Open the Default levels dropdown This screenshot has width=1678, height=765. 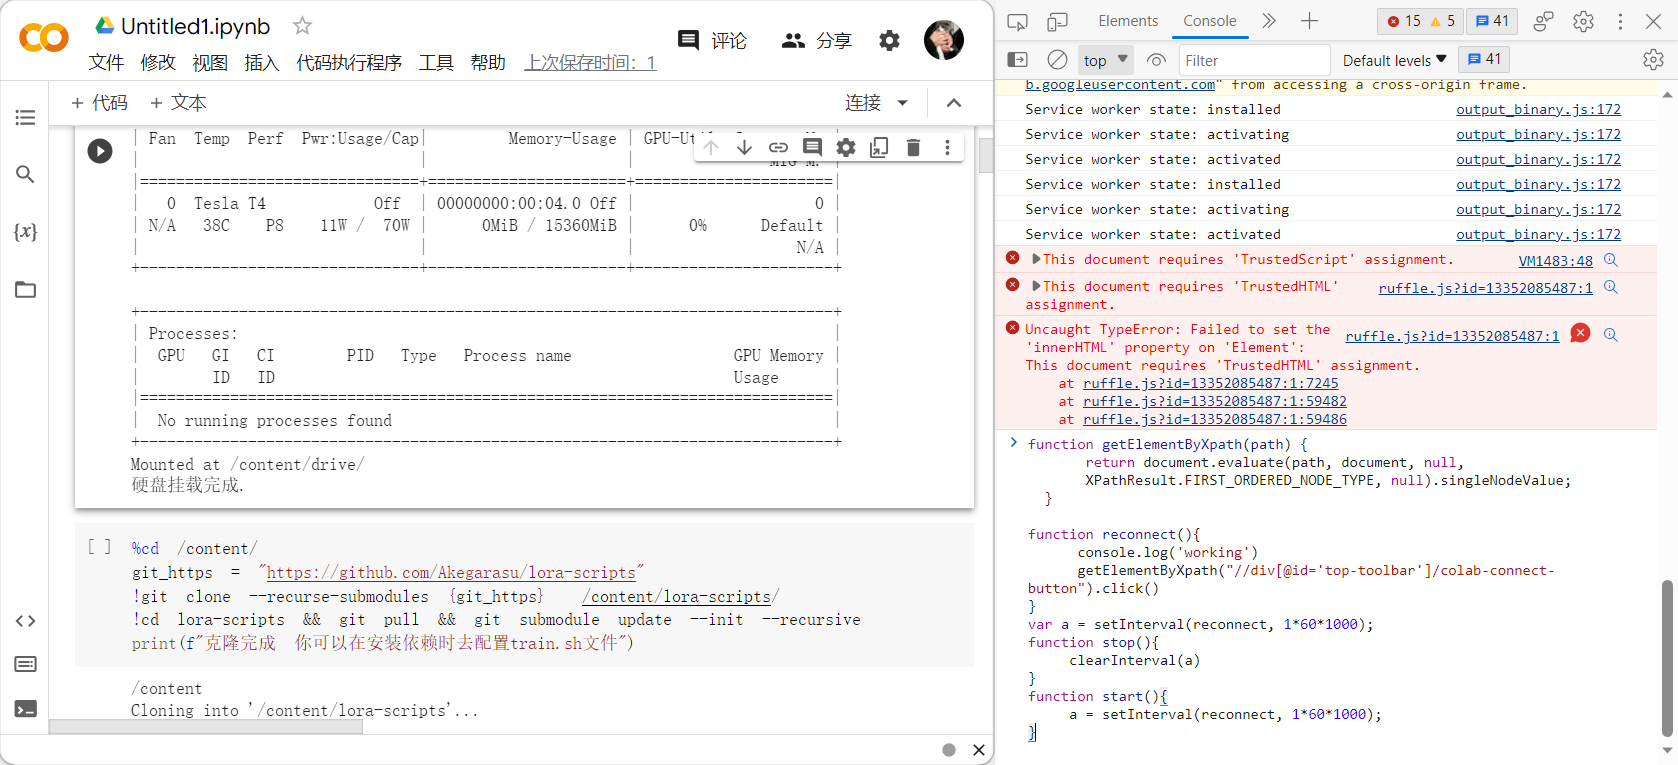1394,60
